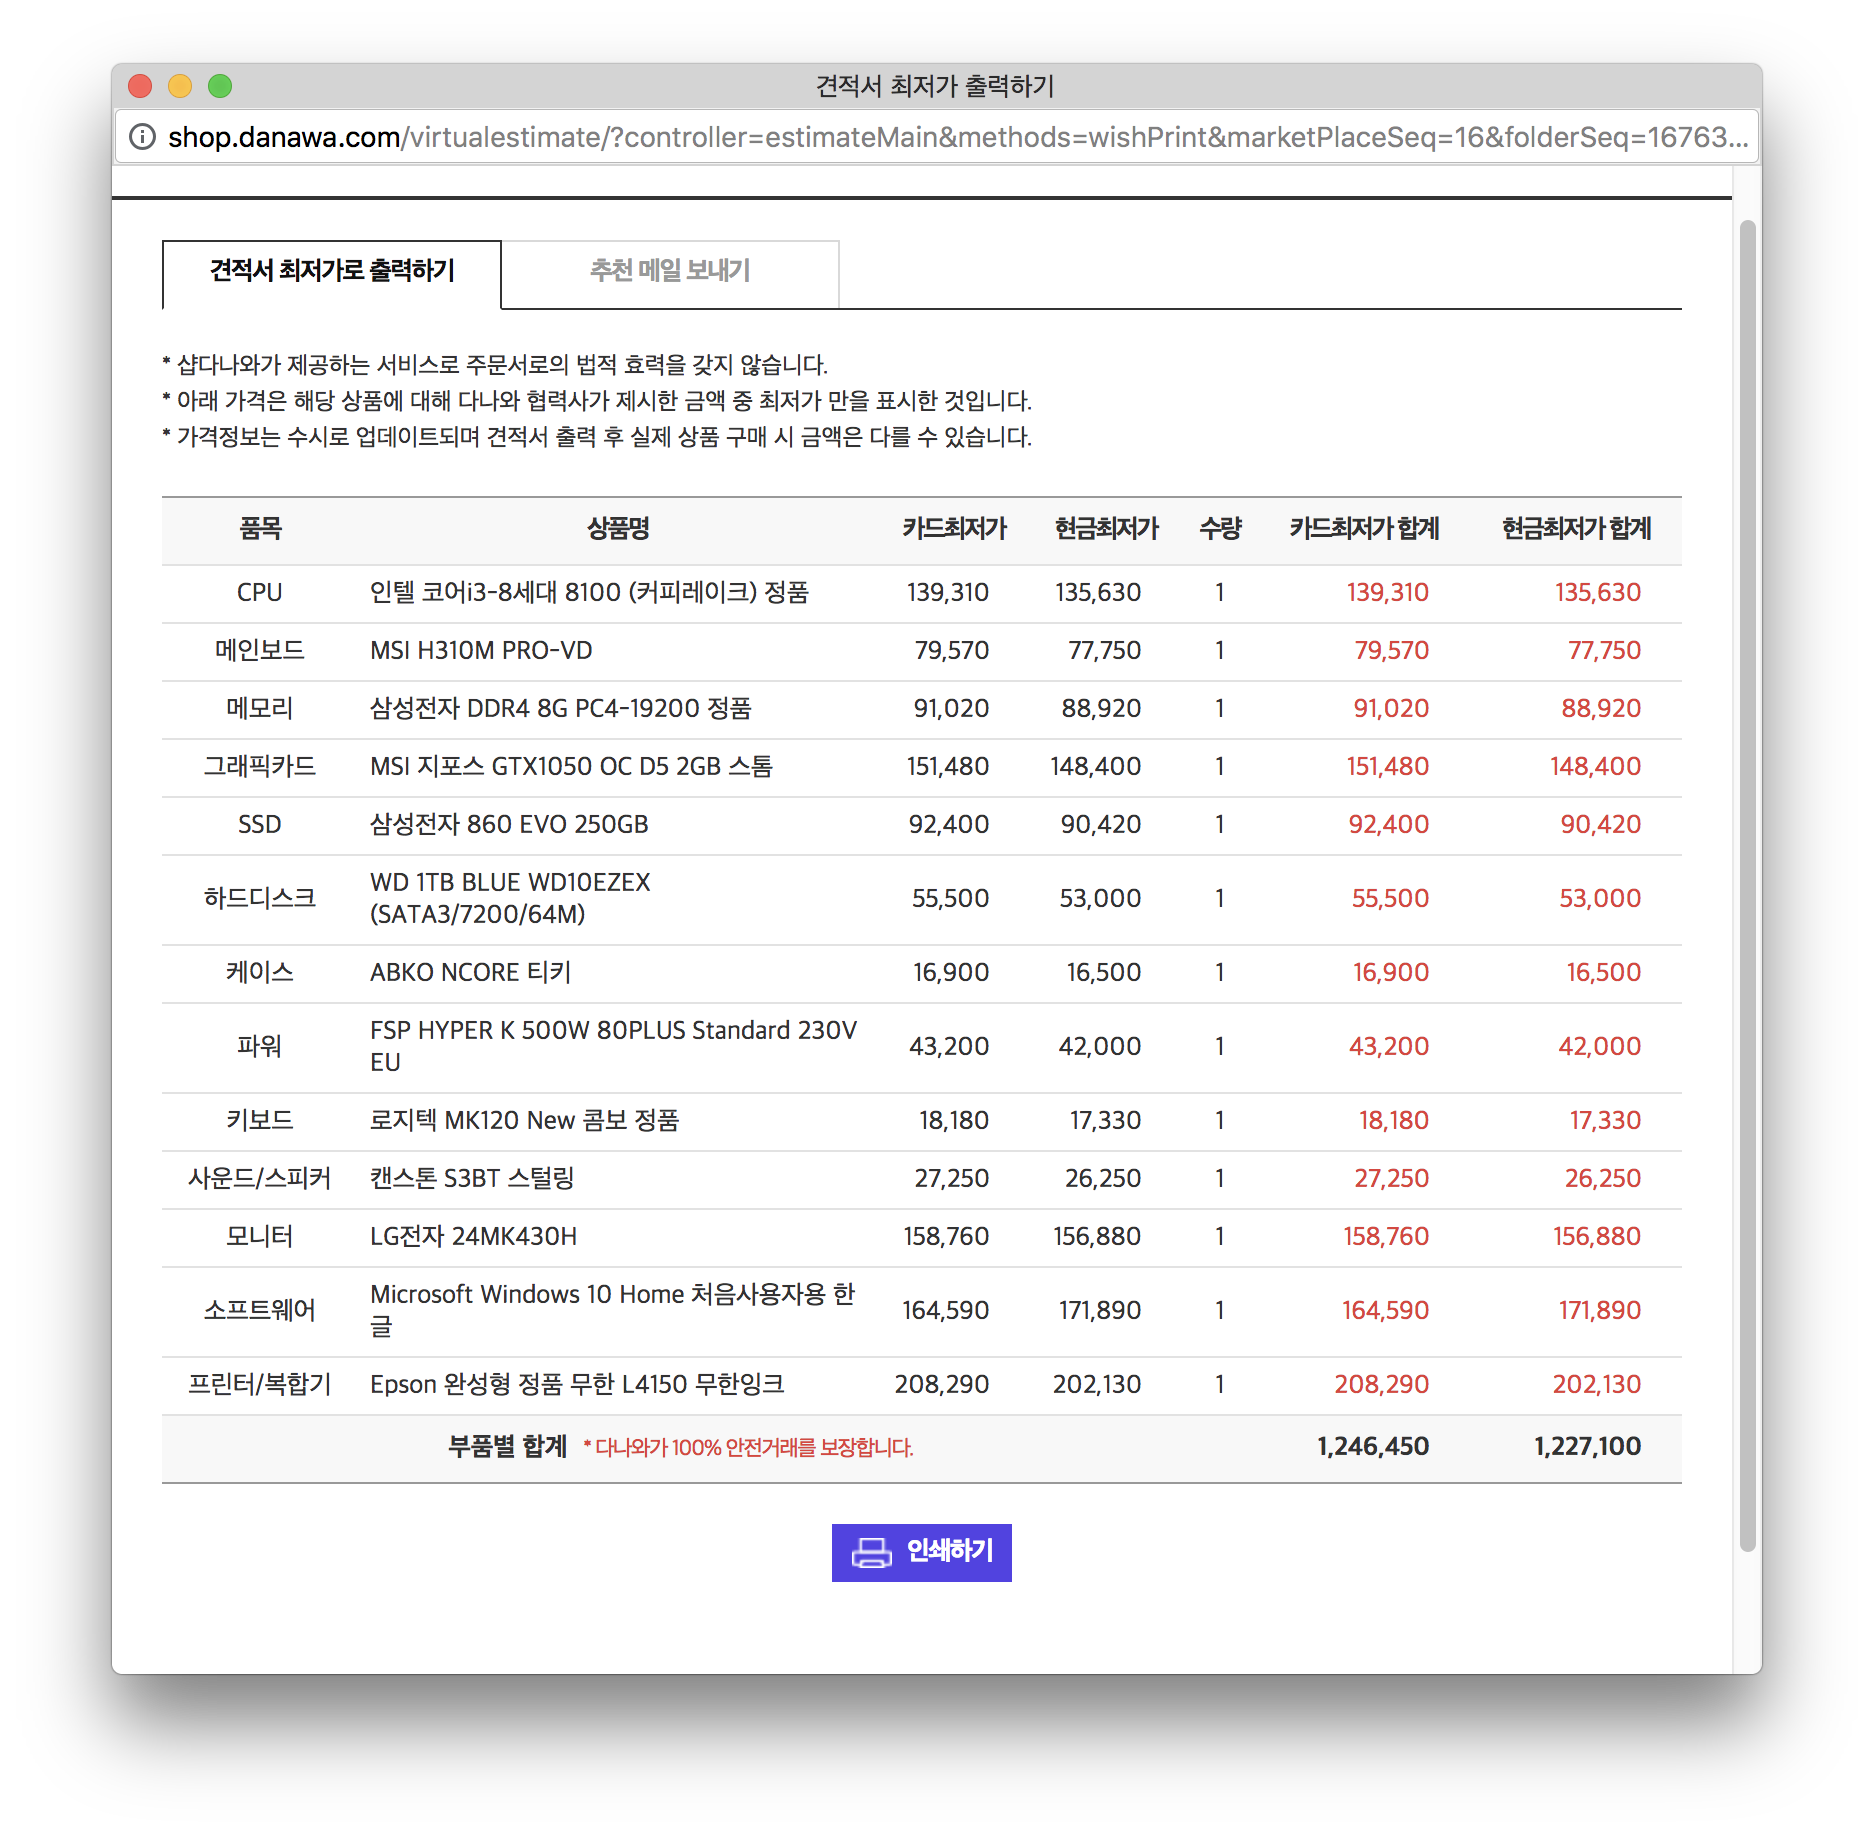This screenshot has height=1834, width=1874.
Task: Click card total 1,246,450
Action: (x=1373, y=1446)
